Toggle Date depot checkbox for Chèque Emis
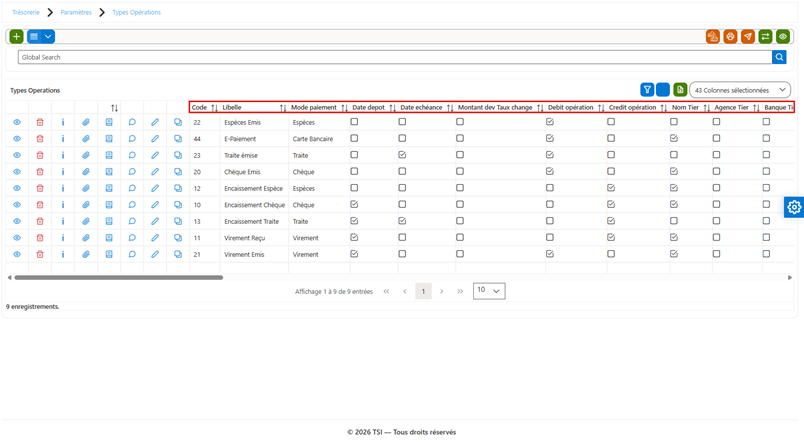 [354, 171]
